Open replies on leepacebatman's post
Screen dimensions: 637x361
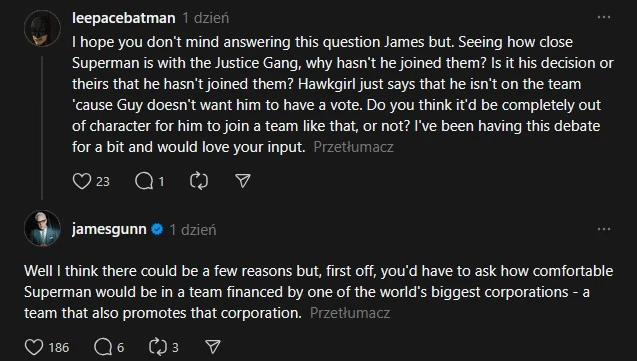pos(144,181)
